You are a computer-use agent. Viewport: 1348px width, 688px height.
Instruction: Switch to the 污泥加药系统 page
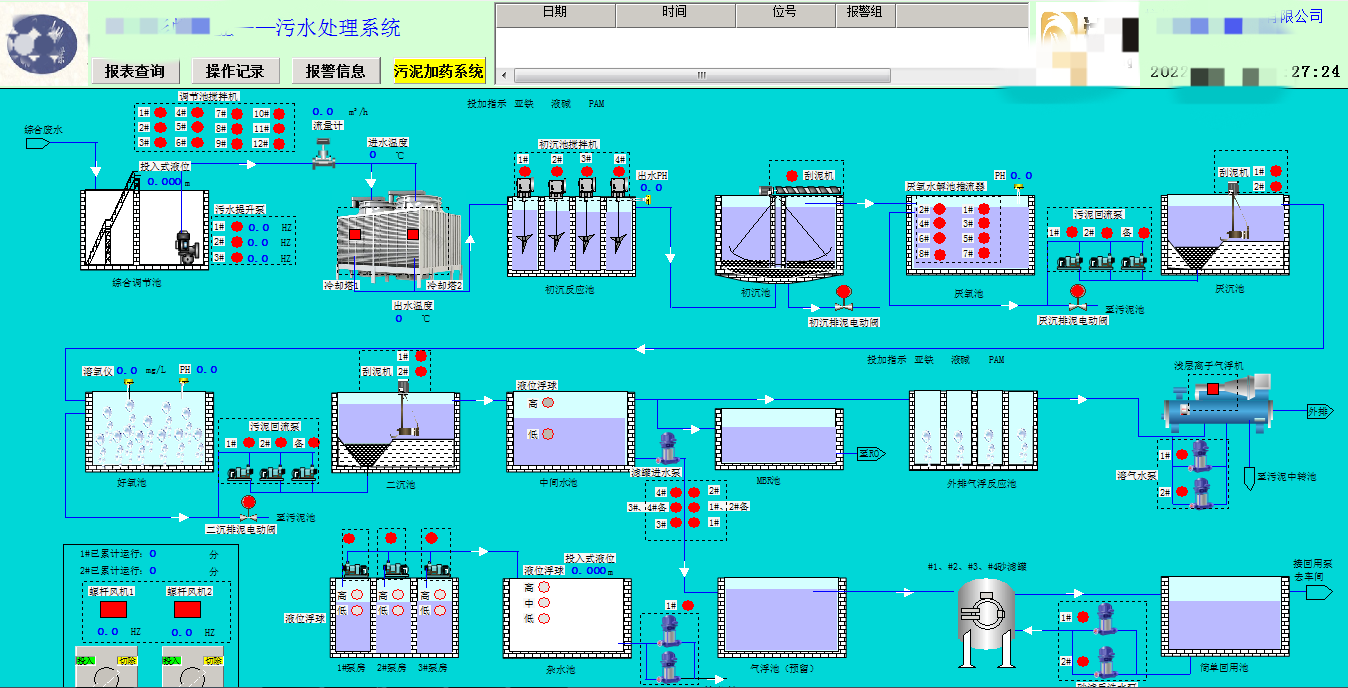click(x=438, y=71)
